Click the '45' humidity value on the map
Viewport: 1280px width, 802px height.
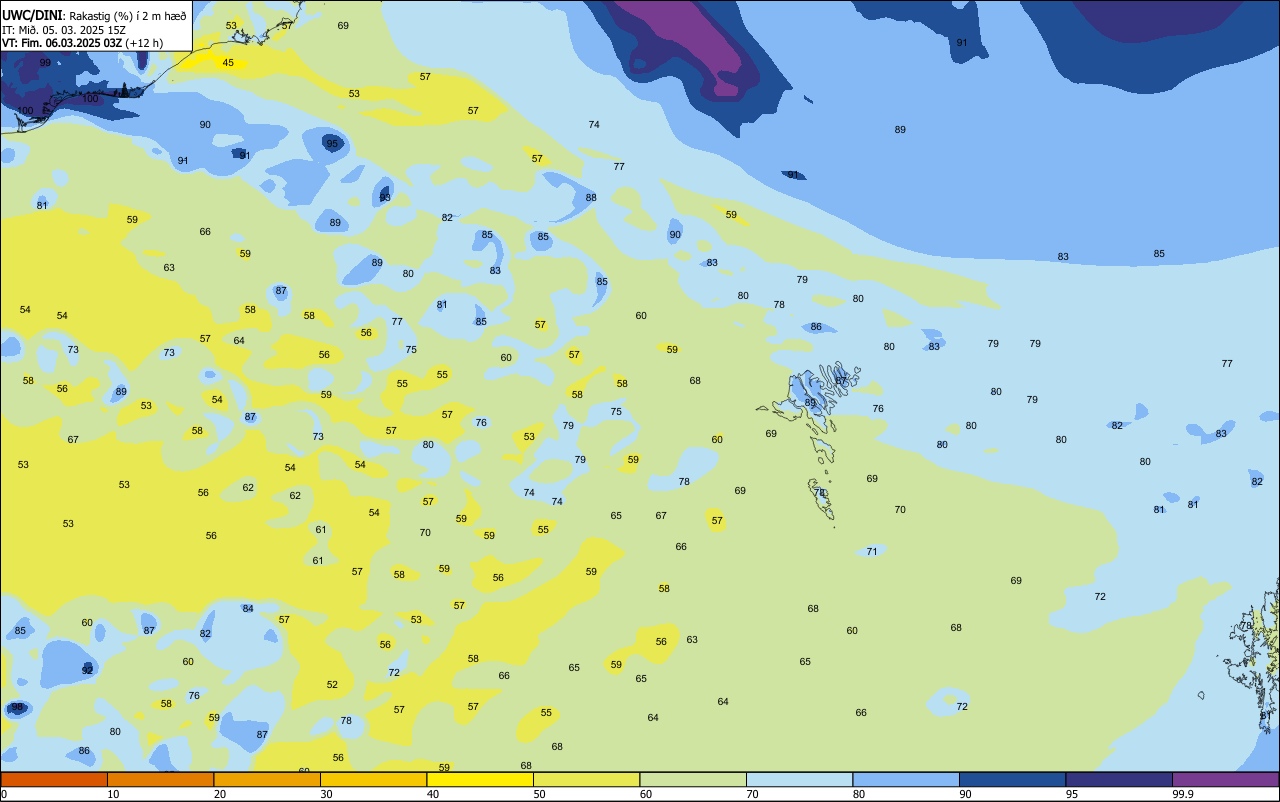228,63
